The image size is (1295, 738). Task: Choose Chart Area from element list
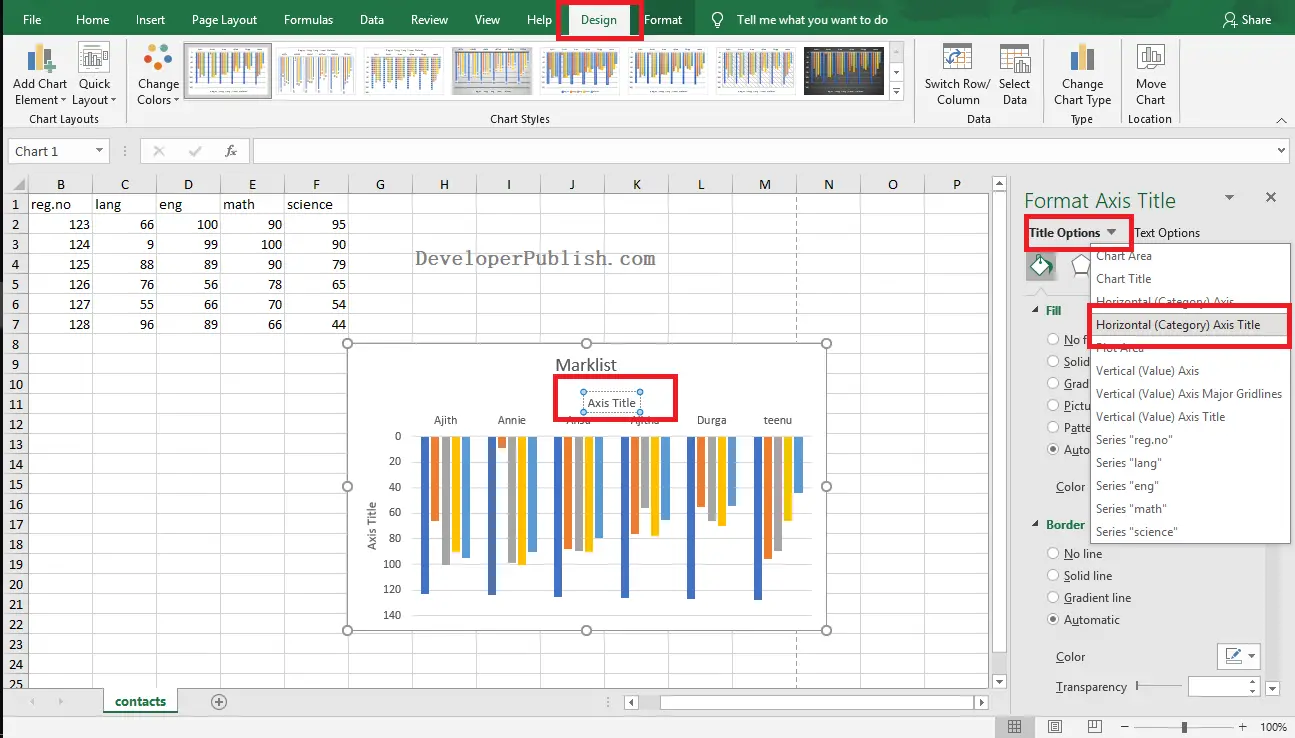pos(1124,256)
